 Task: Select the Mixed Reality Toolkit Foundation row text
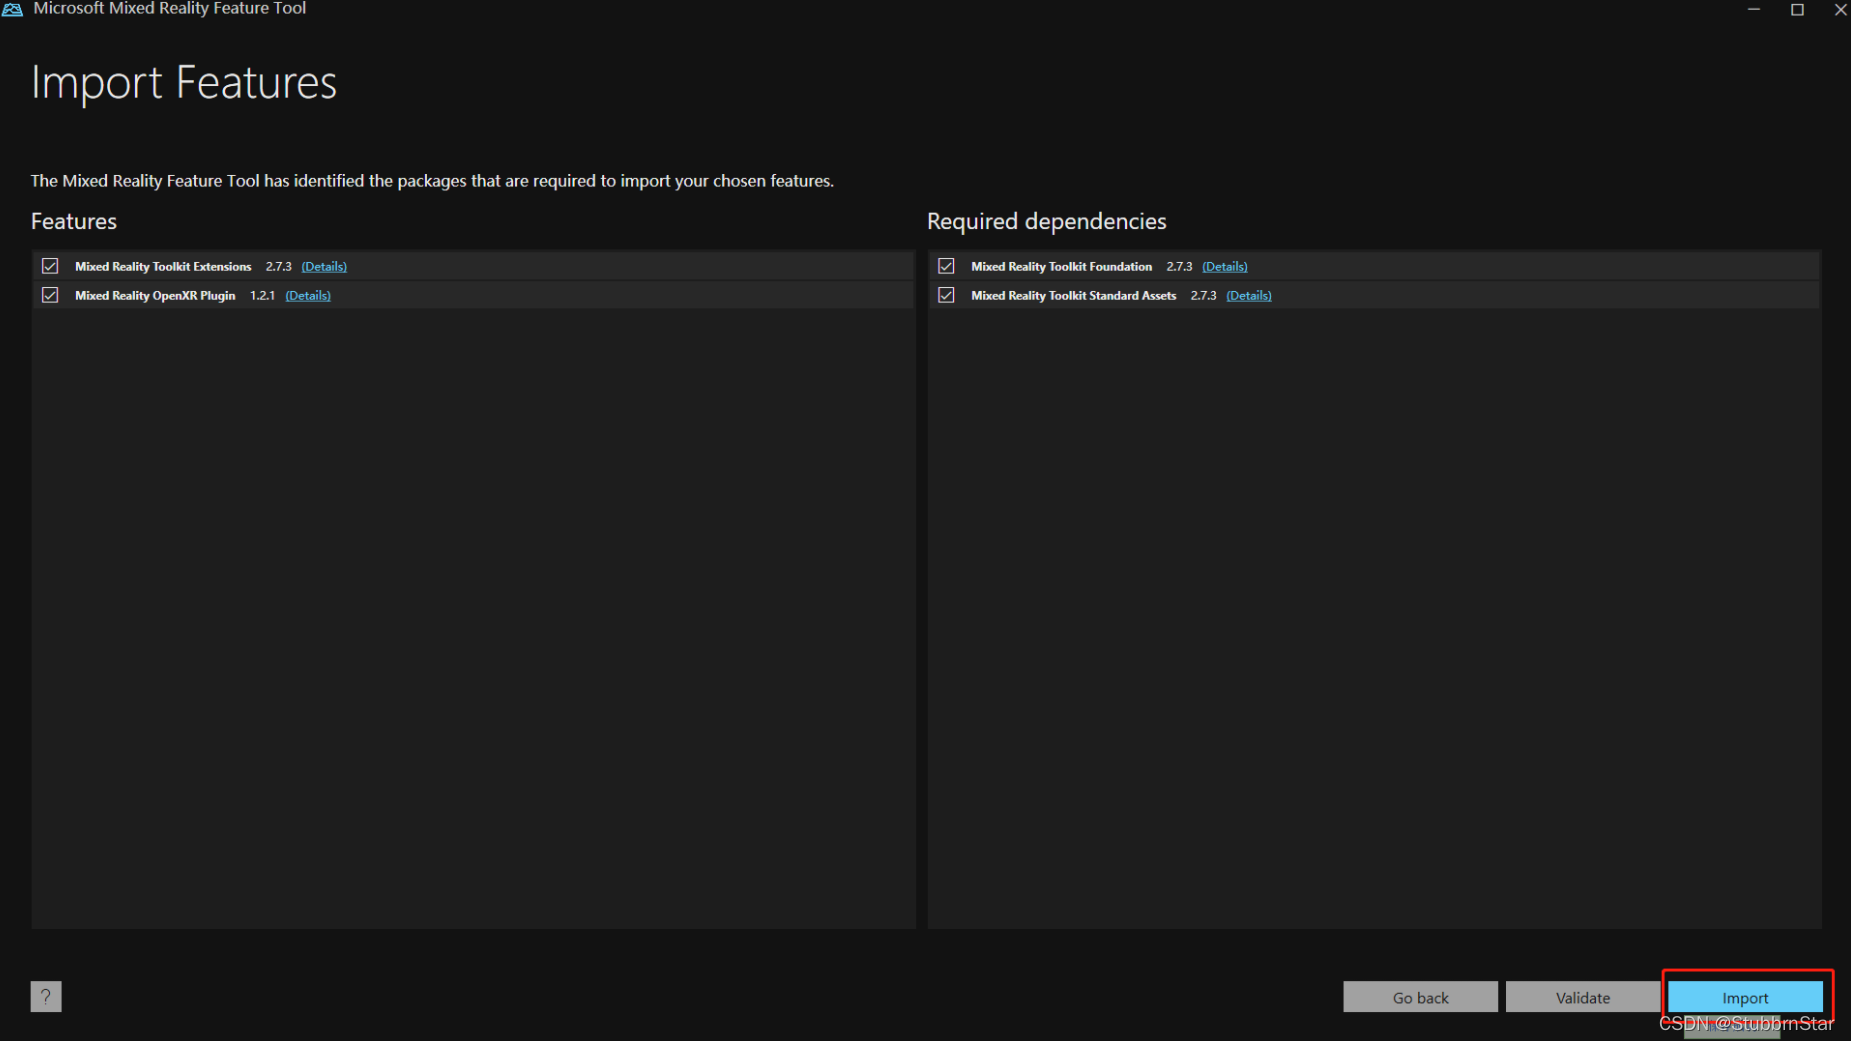[1061, 266]
